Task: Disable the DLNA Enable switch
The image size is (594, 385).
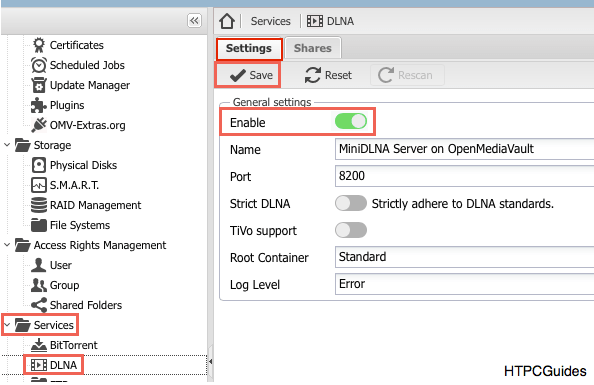Action: [351, 122]
